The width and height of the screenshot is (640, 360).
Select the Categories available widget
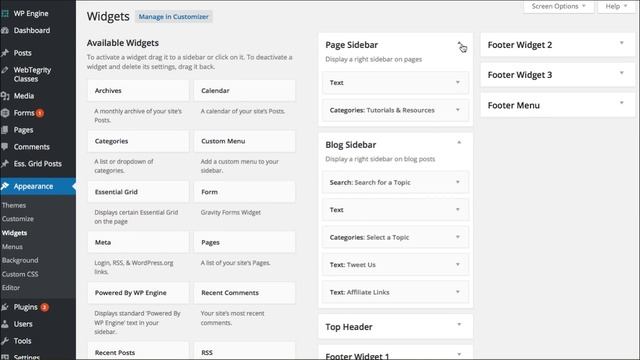[x=138, y=141]
